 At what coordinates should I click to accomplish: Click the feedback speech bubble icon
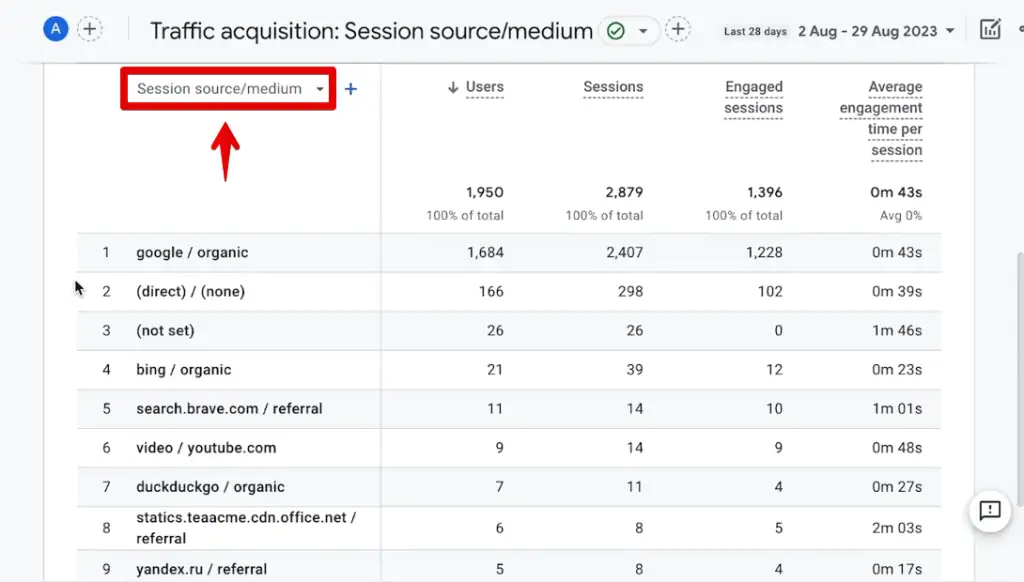[x=989, y=512]
